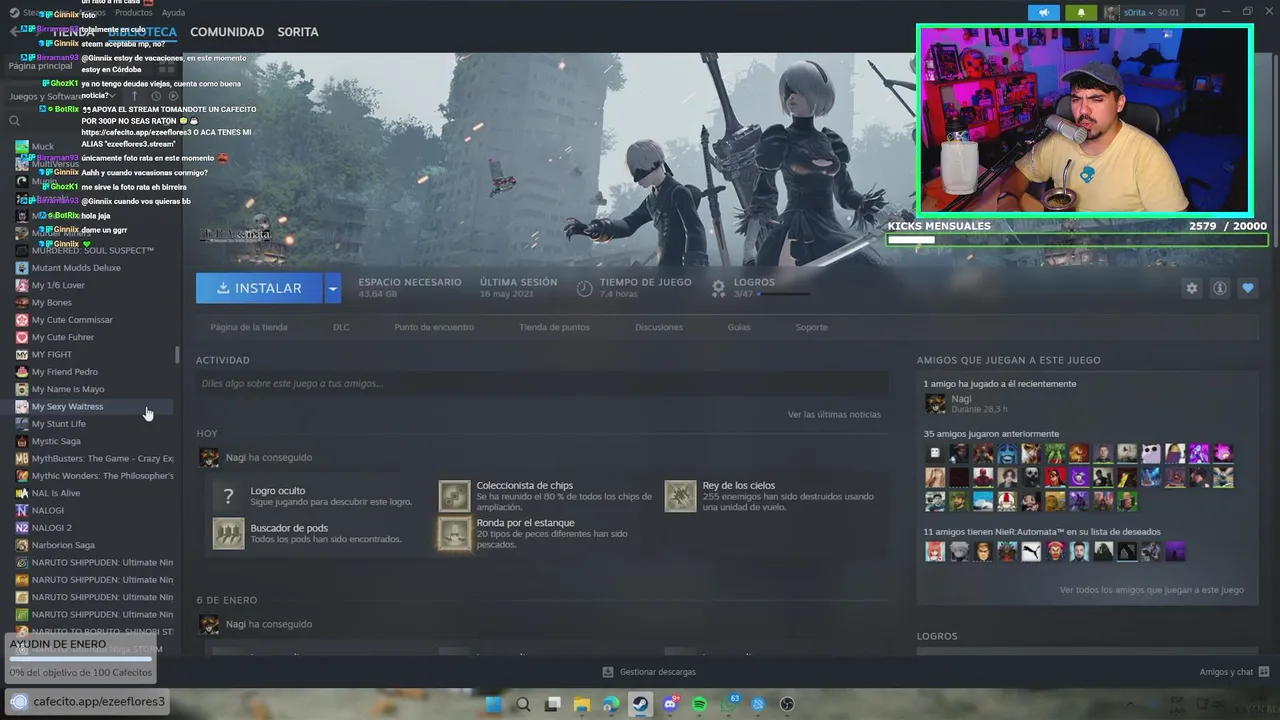The image size is (1280, 720).
Task: Select My Friend Pedro in library
Action: [x=65, y=372]
